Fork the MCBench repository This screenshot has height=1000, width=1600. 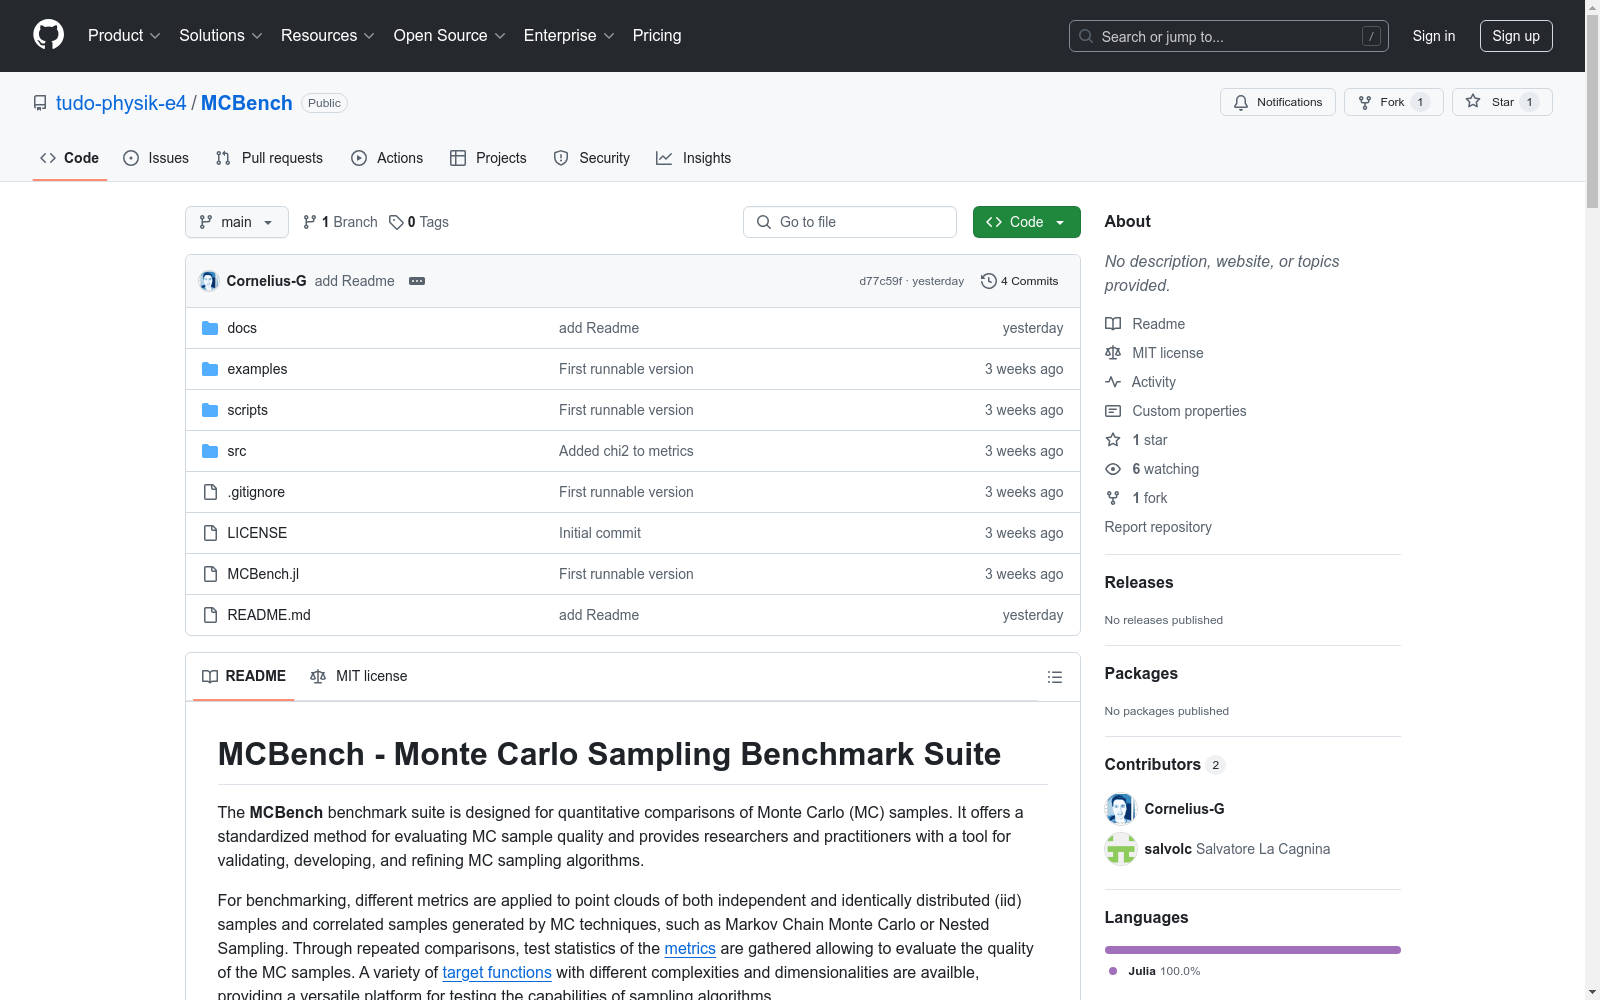(x=1393, y=102)
